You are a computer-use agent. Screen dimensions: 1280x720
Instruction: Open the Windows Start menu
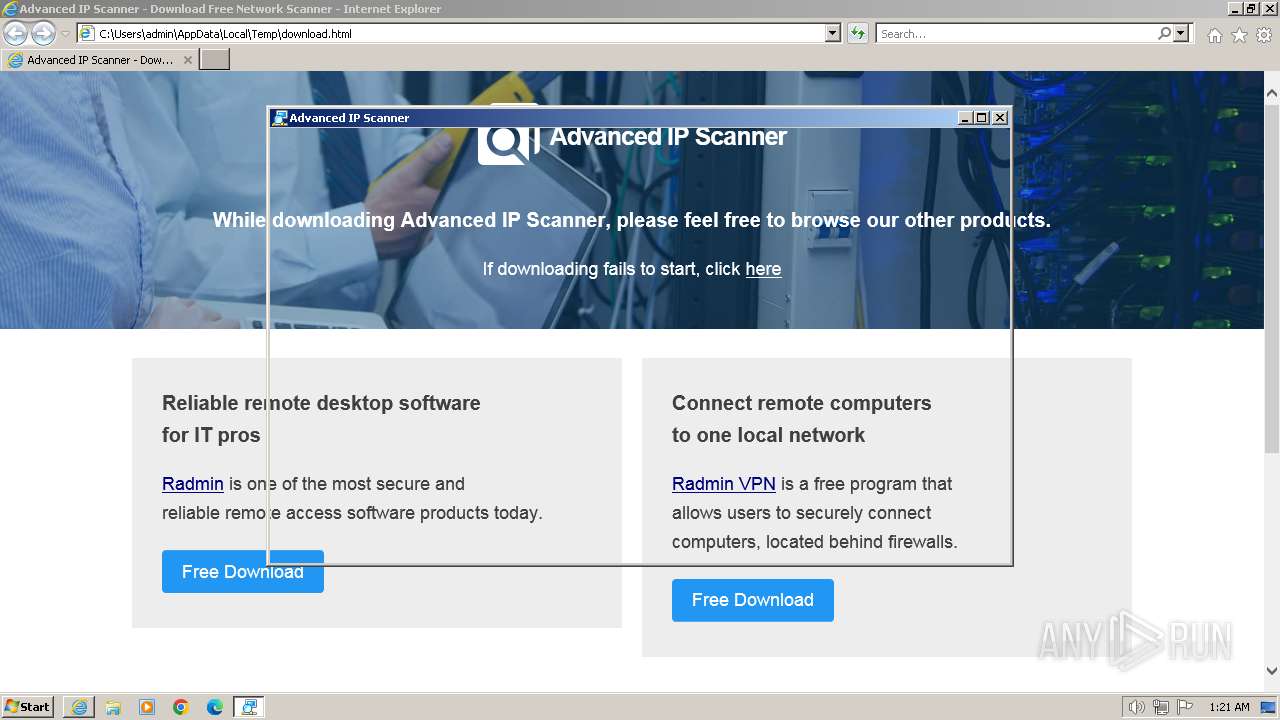[x=28, y=707]
